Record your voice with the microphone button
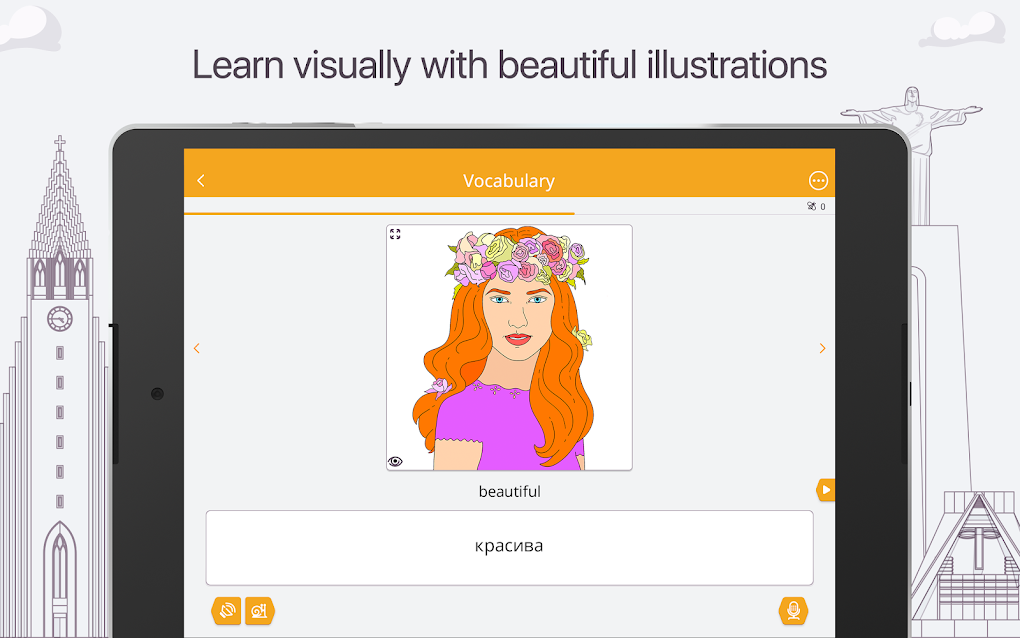1020x638 pixels. (793, 611)
